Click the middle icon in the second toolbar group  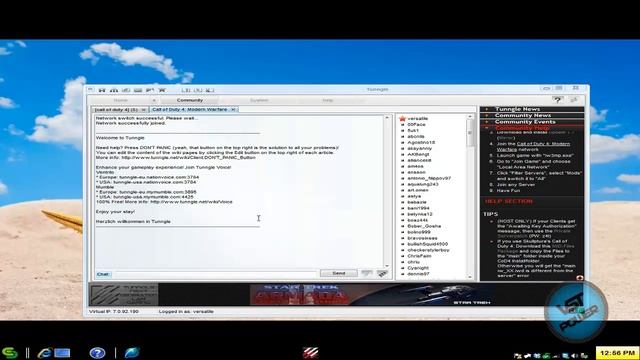coord(198,90)
